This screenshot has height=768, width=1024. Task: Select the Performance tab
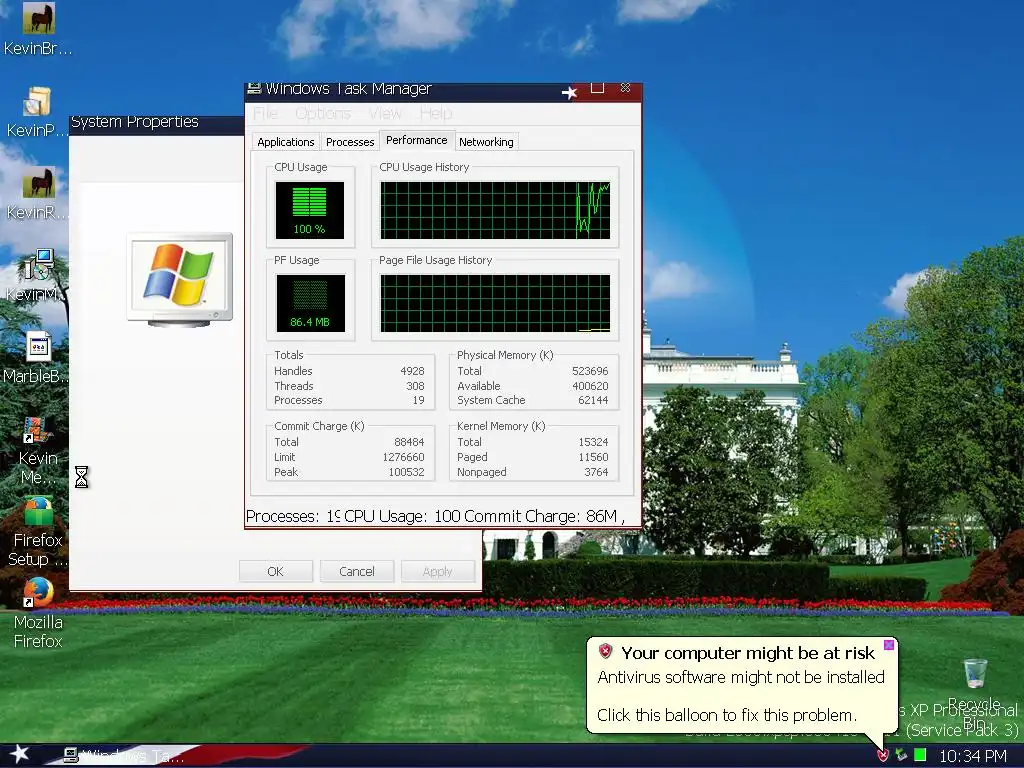click(x=417, y=140)
